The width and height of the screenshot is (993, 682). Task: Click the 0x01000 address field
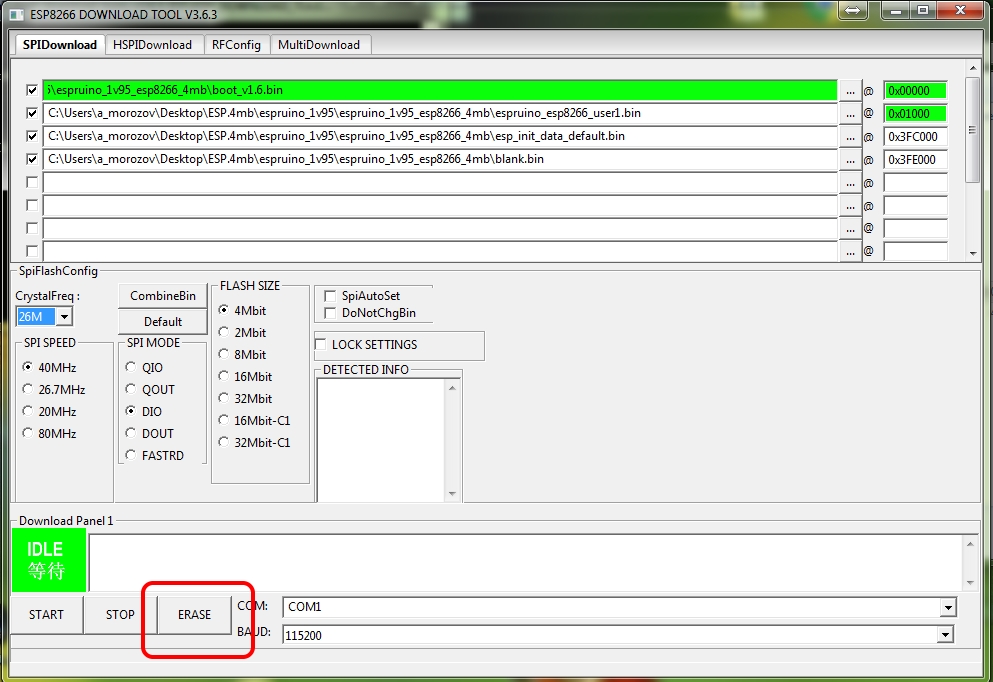click(x=916, y=114)
